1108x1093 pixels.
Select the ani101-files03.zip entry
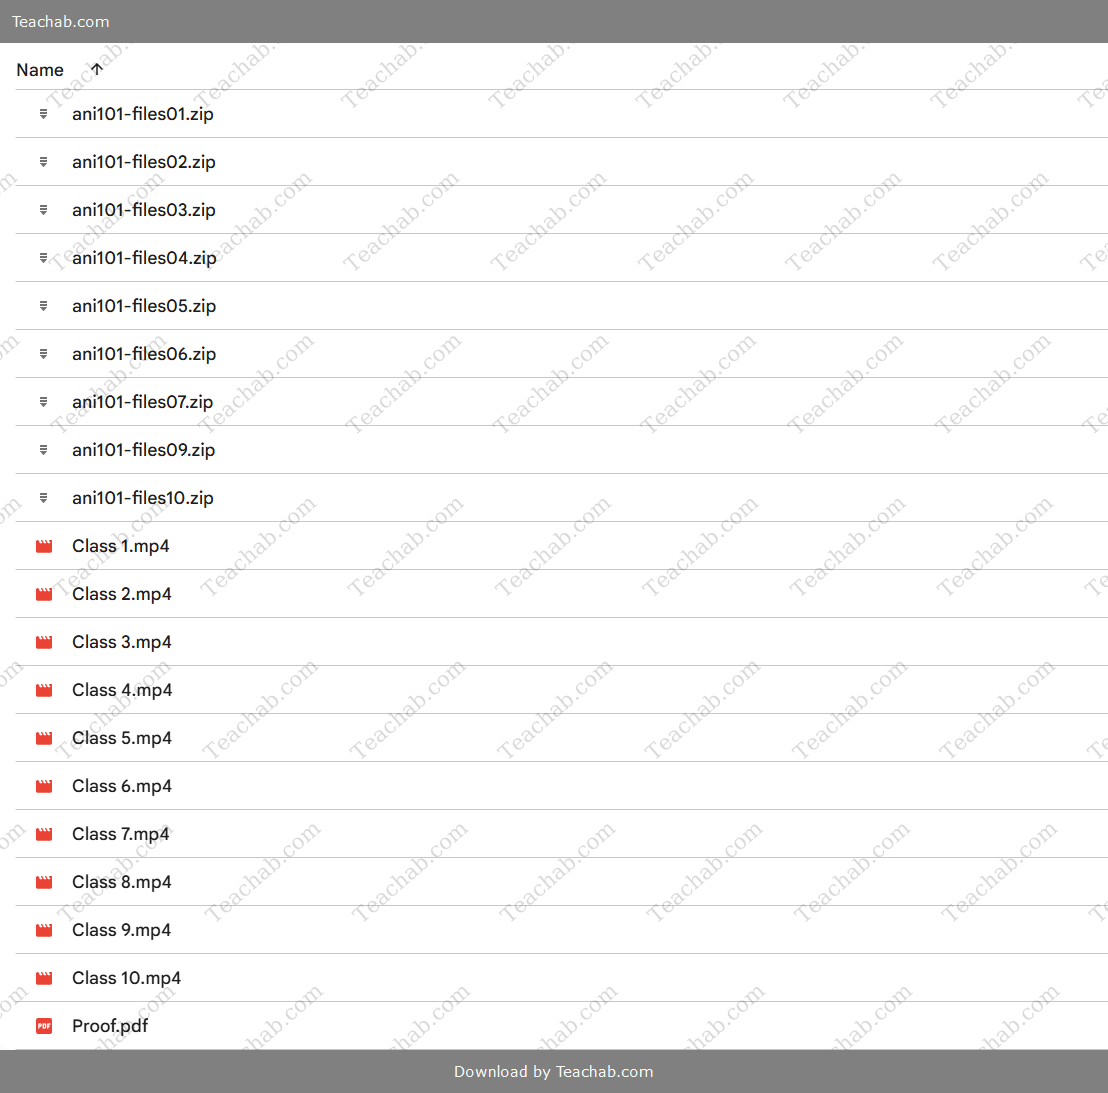pyautogui.click(x=143, y=210)
